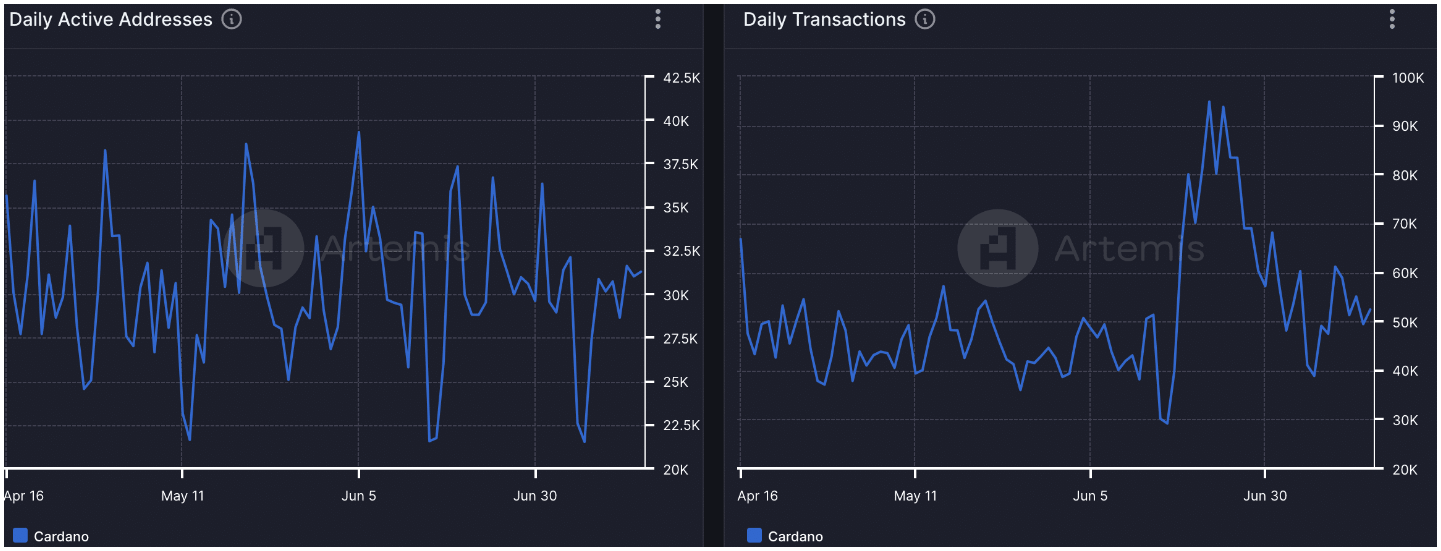
Task: Click the Daily Active Addresses title
Action: point(111,19)
